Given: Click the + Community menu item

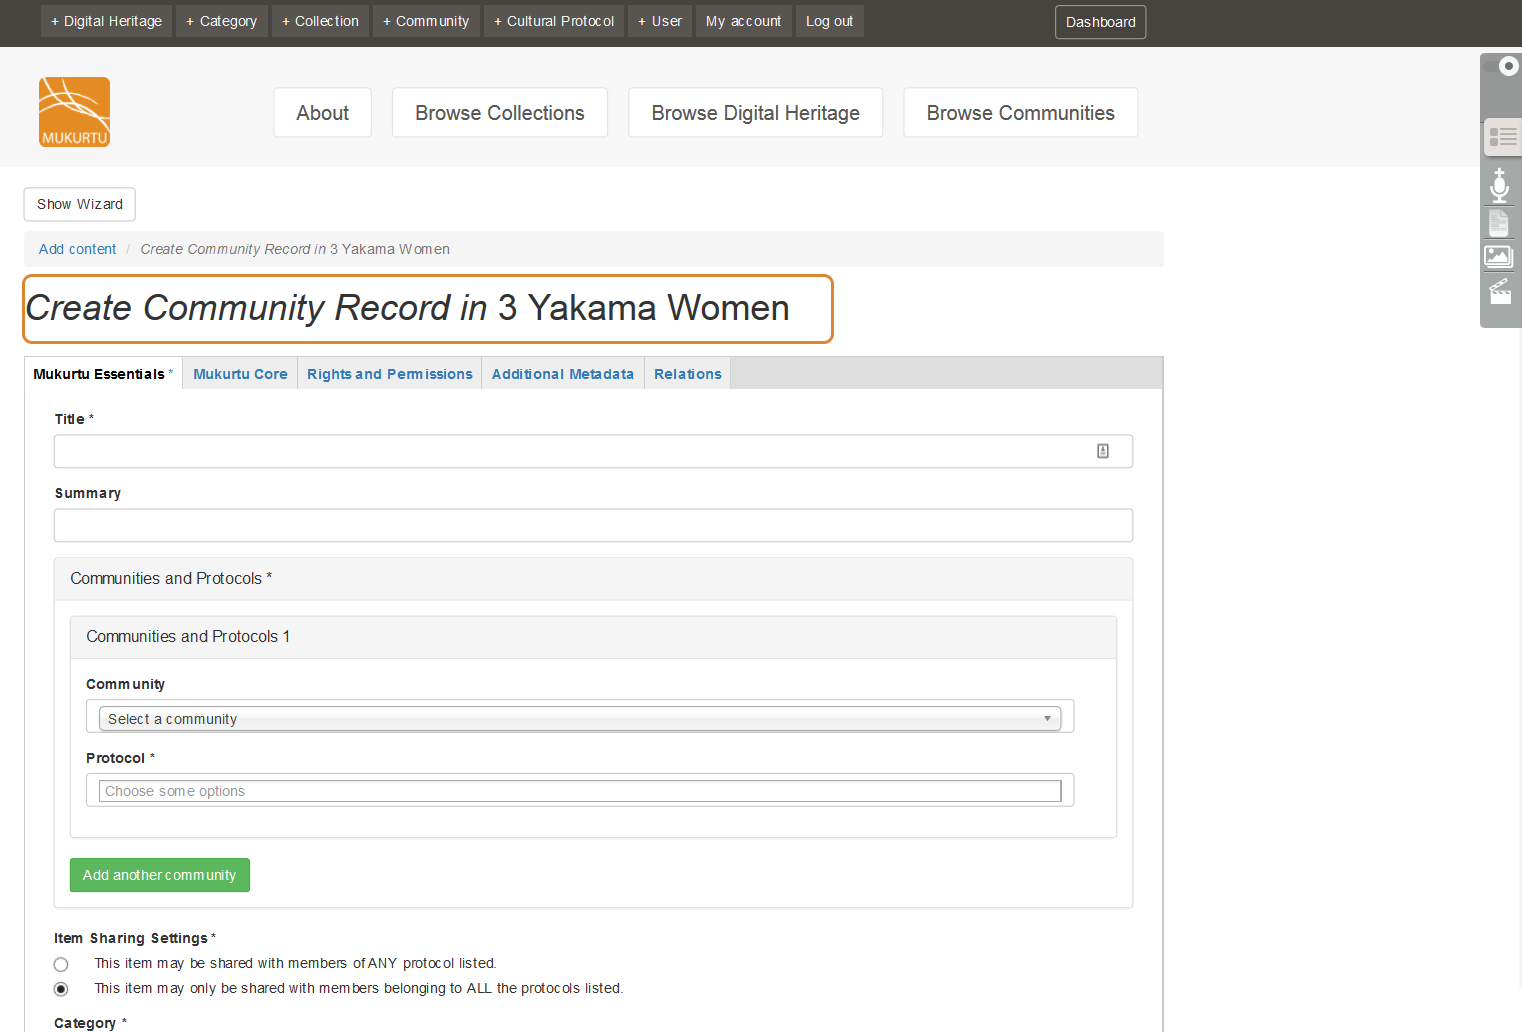Looking at the screenshot, I should [x=426, y=21].
